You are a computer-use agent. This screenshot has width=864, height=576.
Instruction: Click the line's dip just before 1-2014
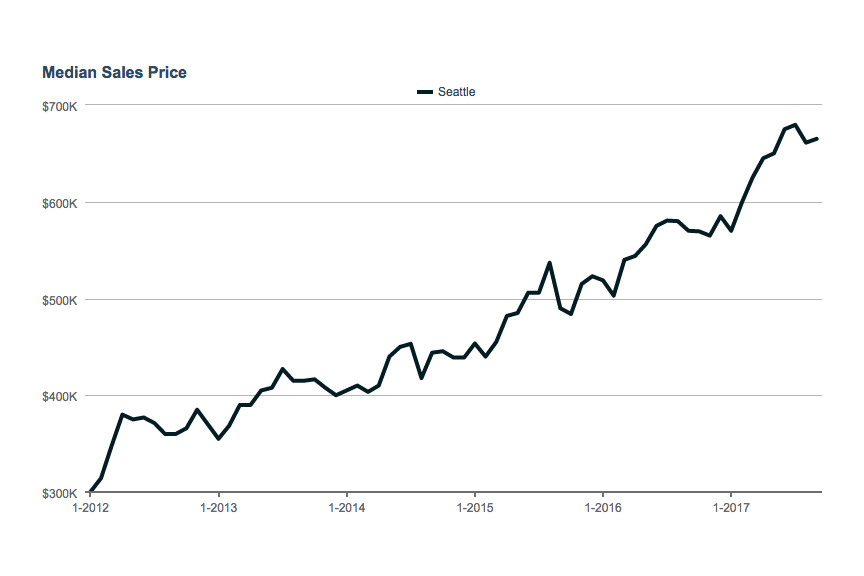pyautogui.click(x=336, y=395)
